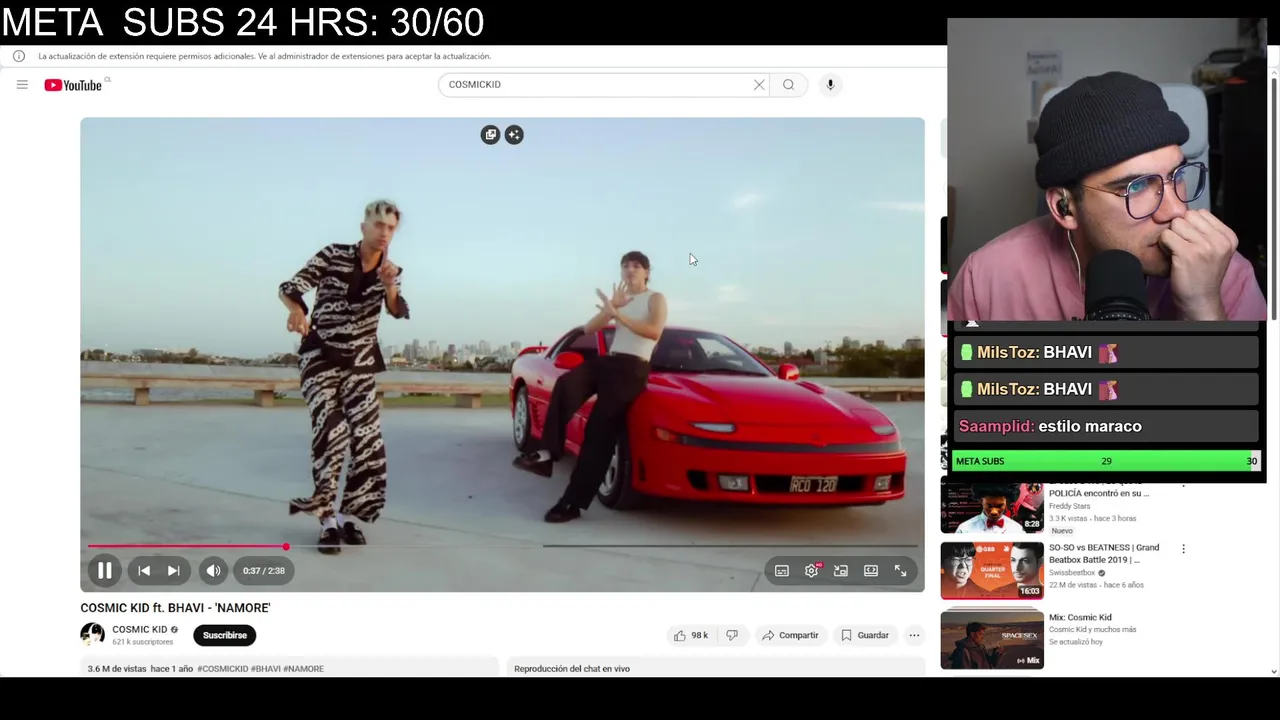Switch to miniplayer mode
The width and height of the screenshot is (1280, 720).
[841, 571]
